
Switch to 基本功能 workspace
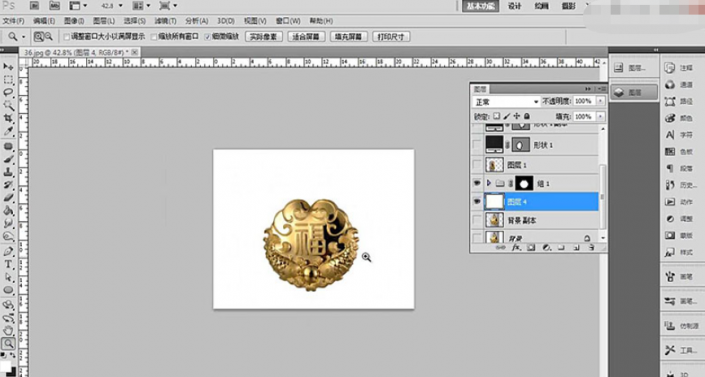pos(481,6)
